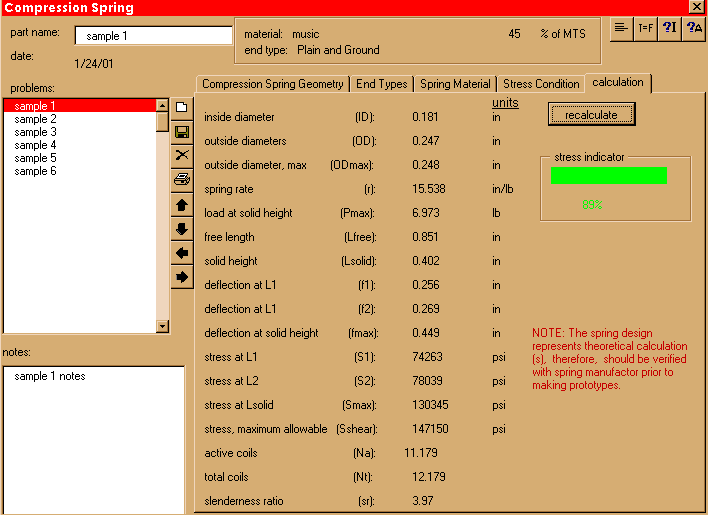Click the down arrow icon beside problems list
This screenshot has width=708, height=515.
182,228
